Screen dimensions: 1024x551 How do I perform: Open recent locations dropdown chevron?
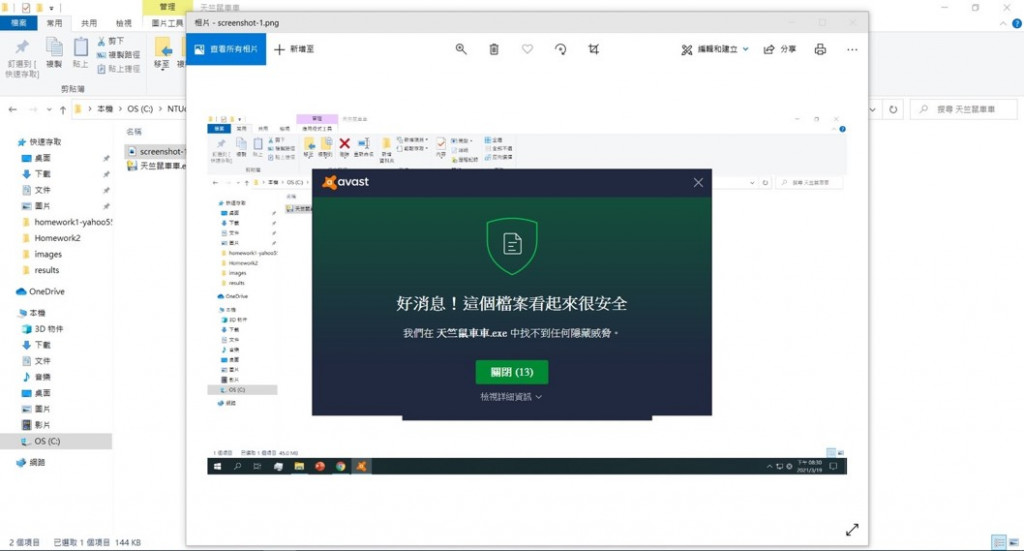tap(48, 110)
